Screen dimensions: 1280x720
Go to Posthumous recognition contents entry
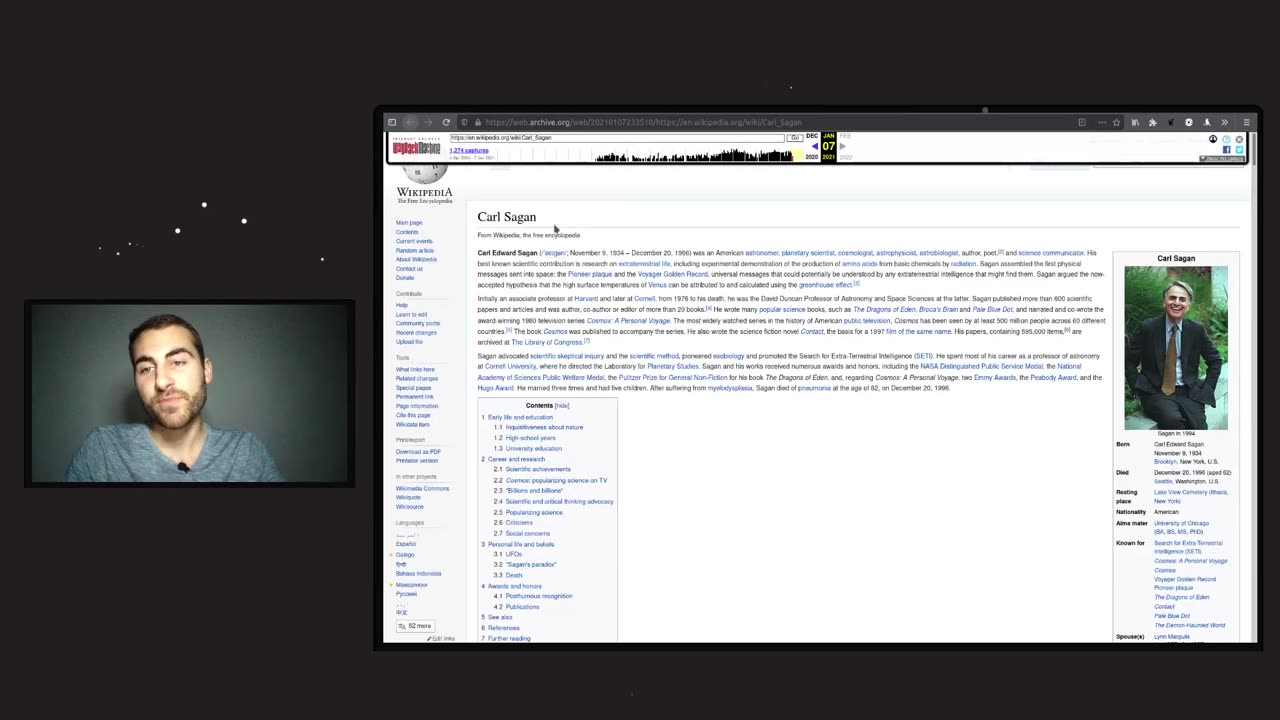[x=539, y=596]
